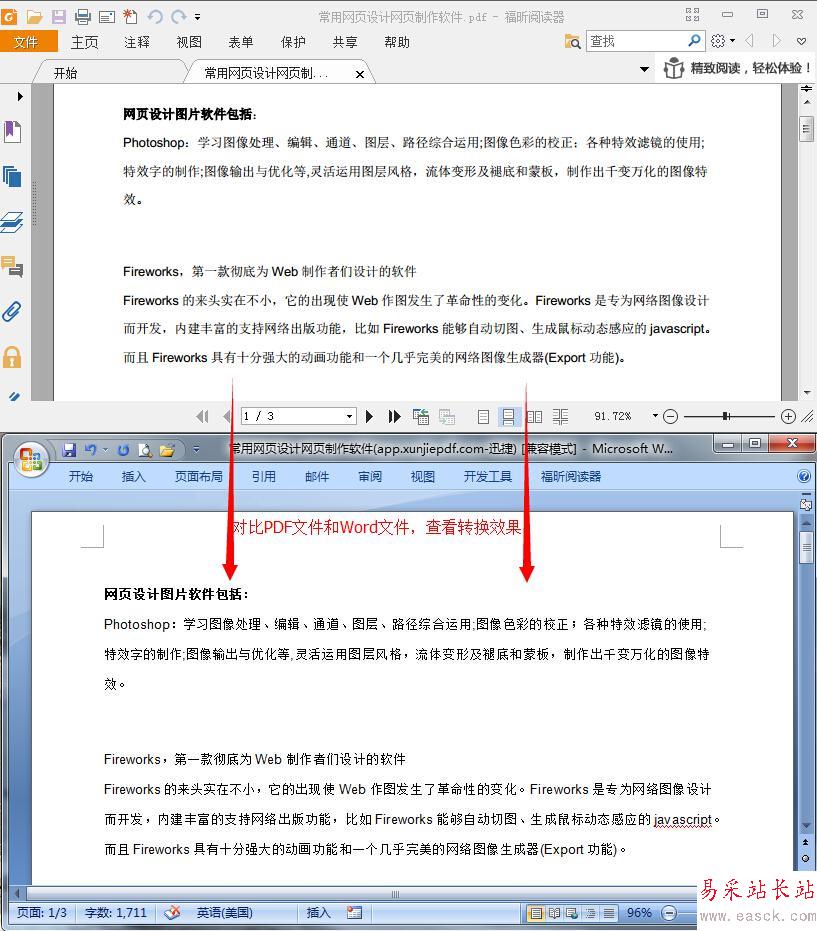Customize Word quick access toolbar dropdown
Screen dimensions: 817x931
(197, 449)
